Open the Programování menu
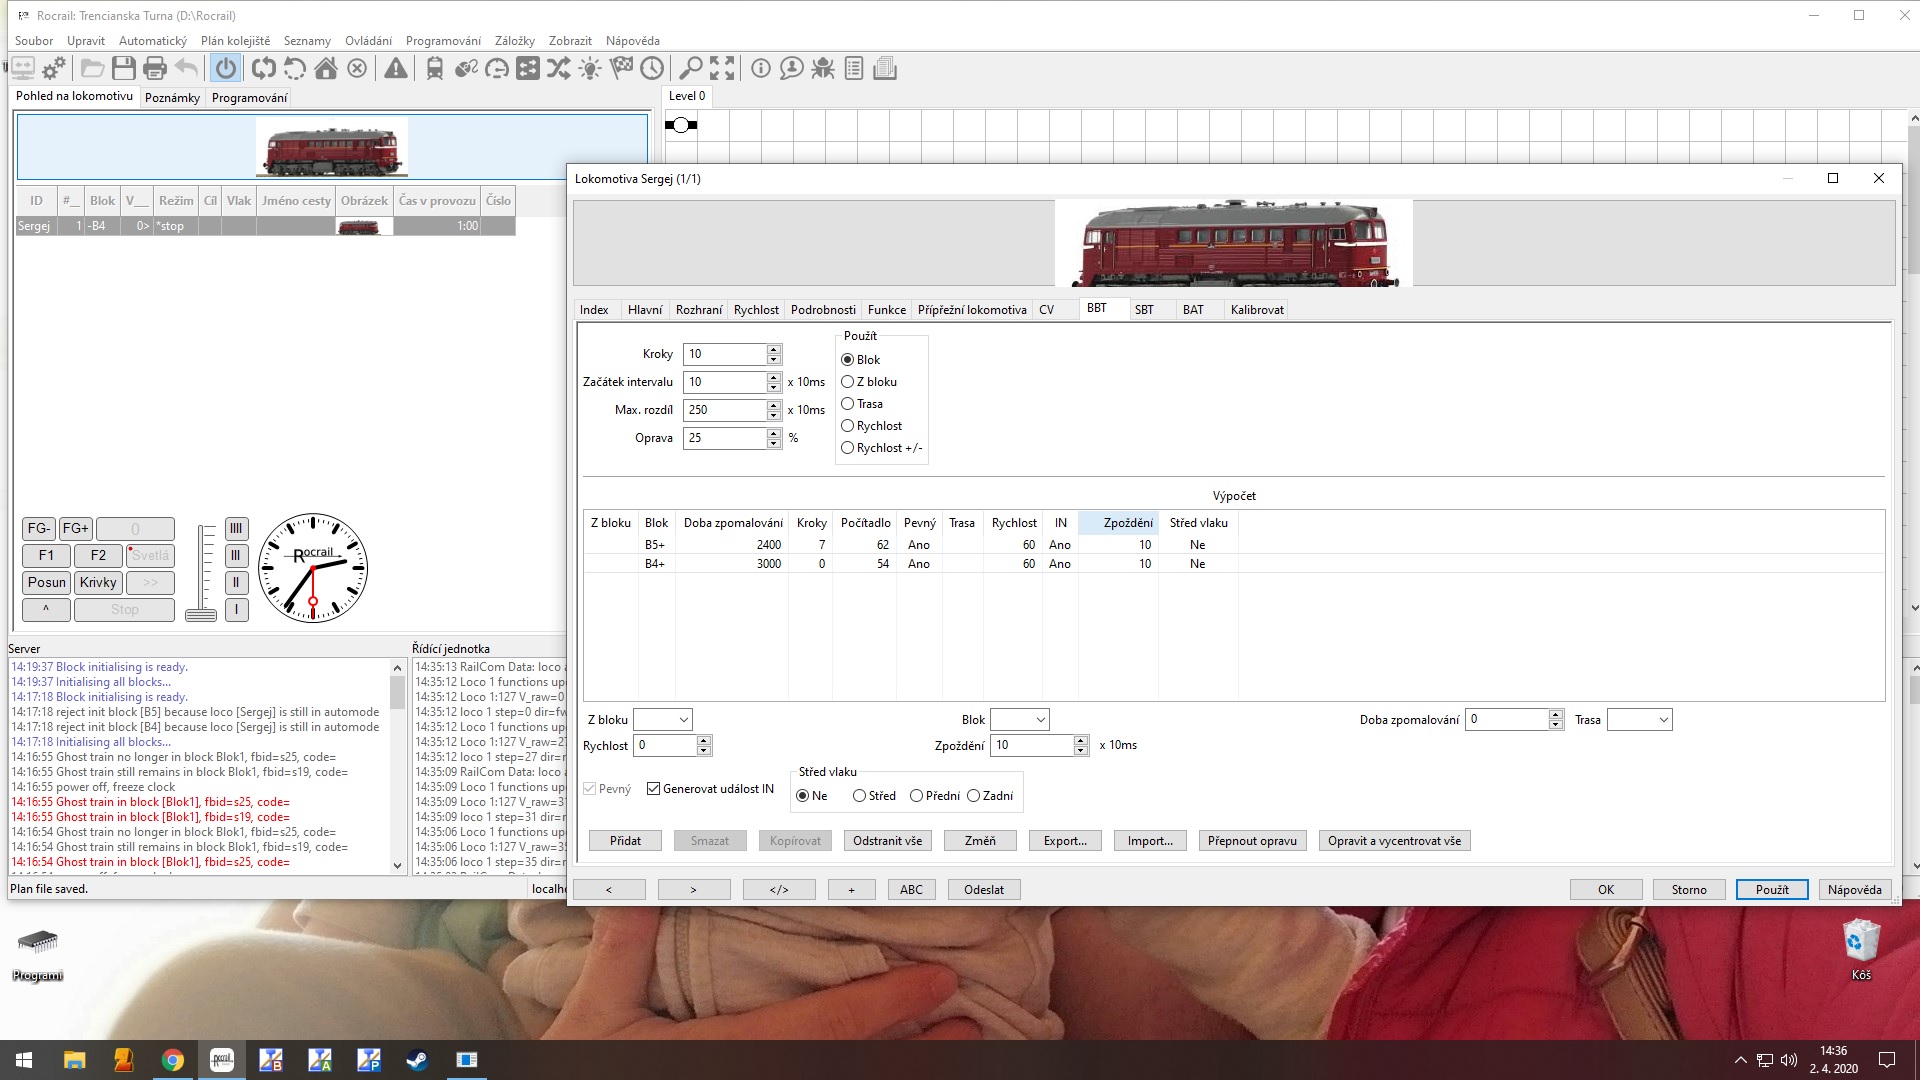Image resolution: width=1920 pixels, height=1080 pixels. [443, 41]
